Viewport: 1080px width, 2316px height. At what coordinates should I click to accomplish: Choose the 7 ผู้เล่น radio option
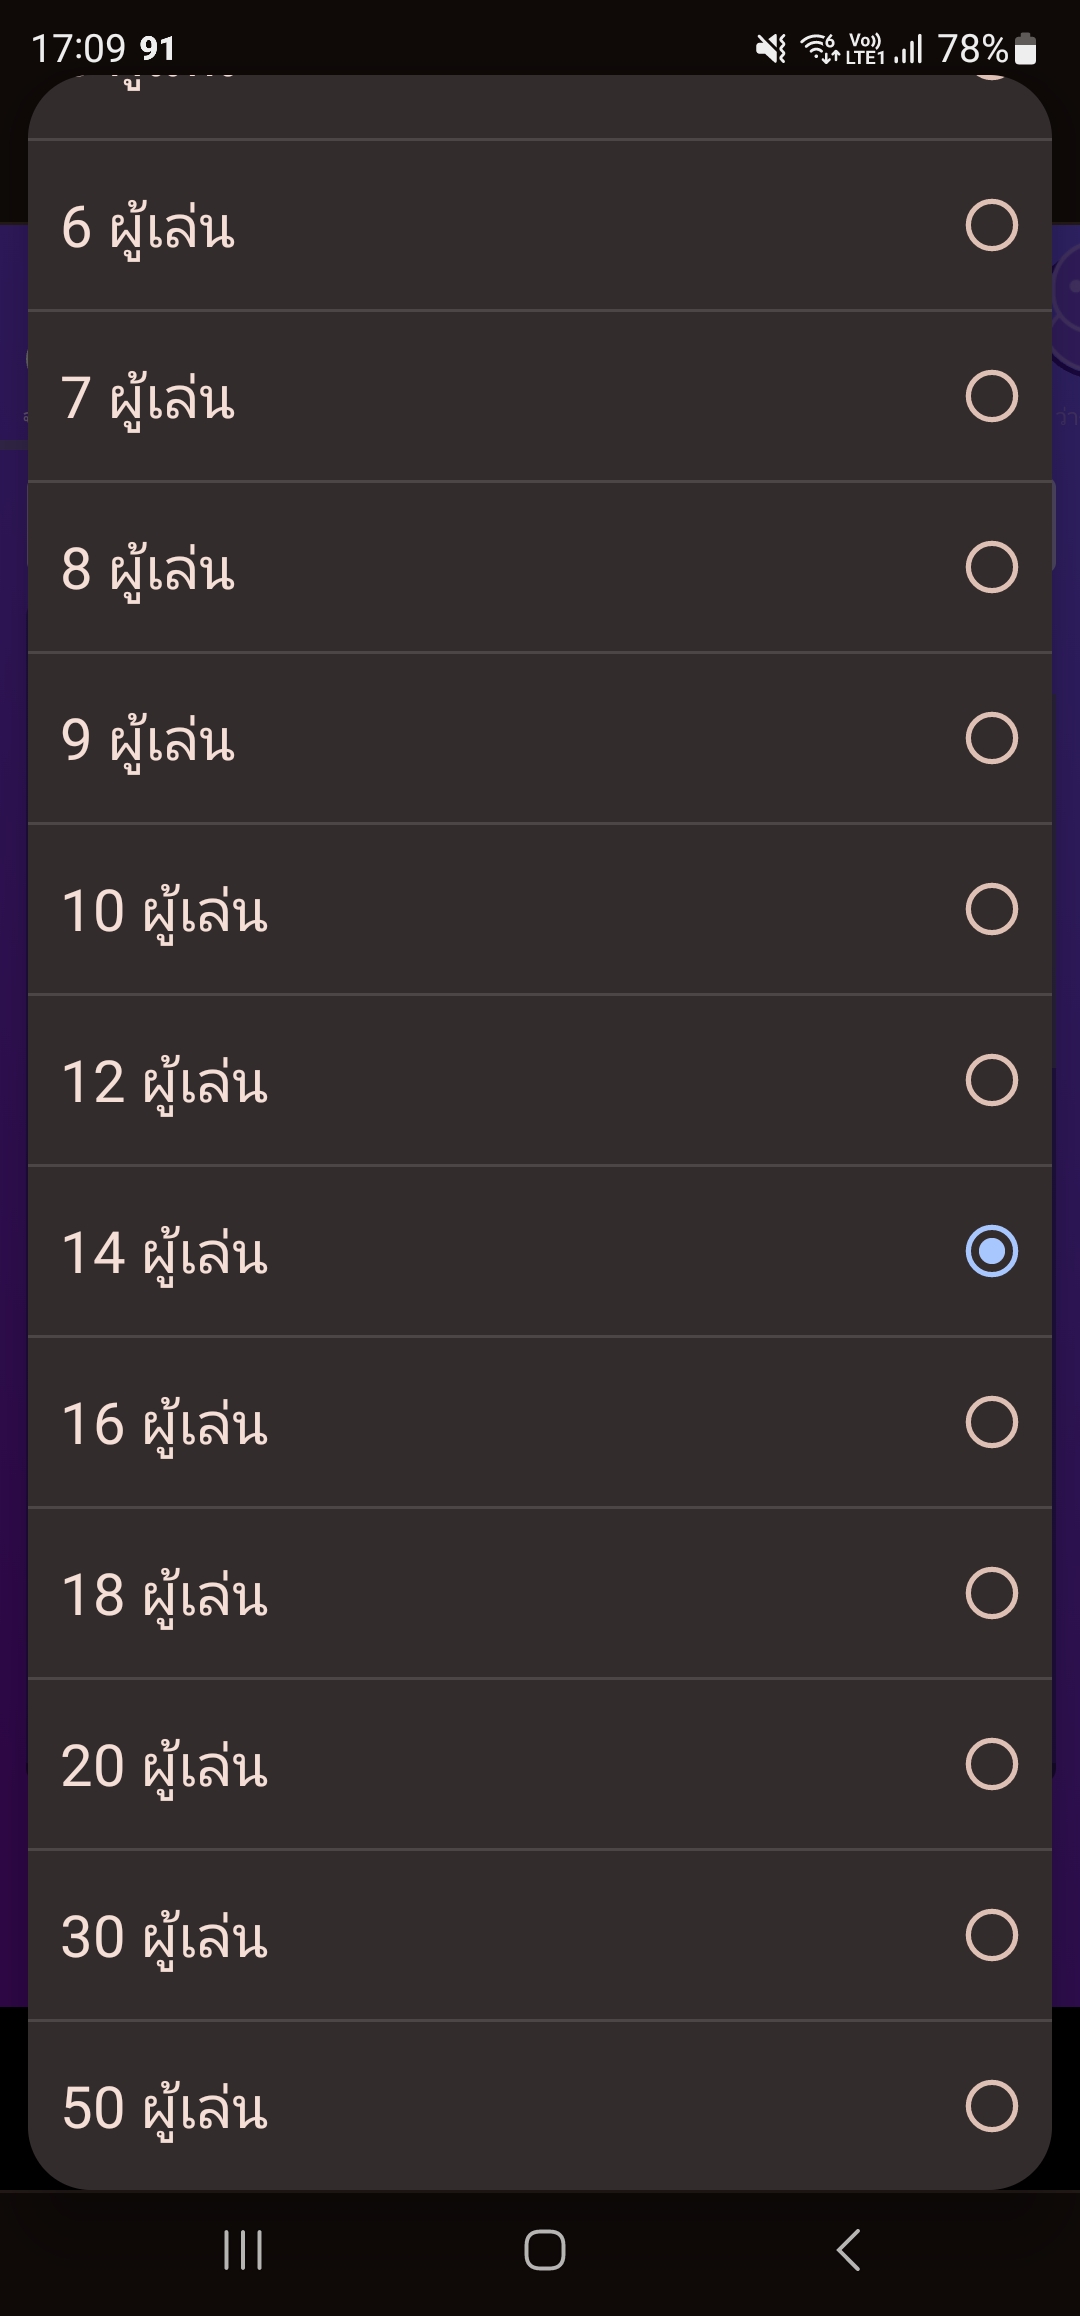991,396
